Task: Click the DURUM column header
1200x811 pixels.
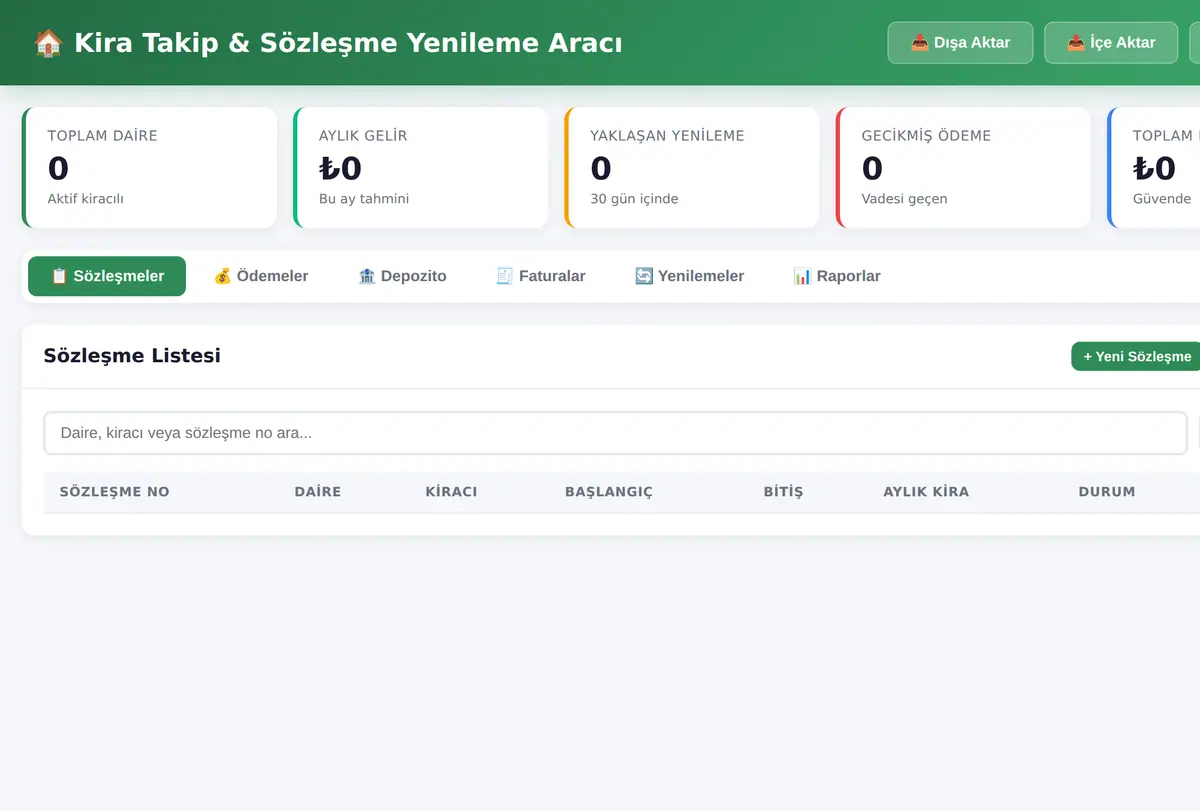Action: (x=1107, y=492)
